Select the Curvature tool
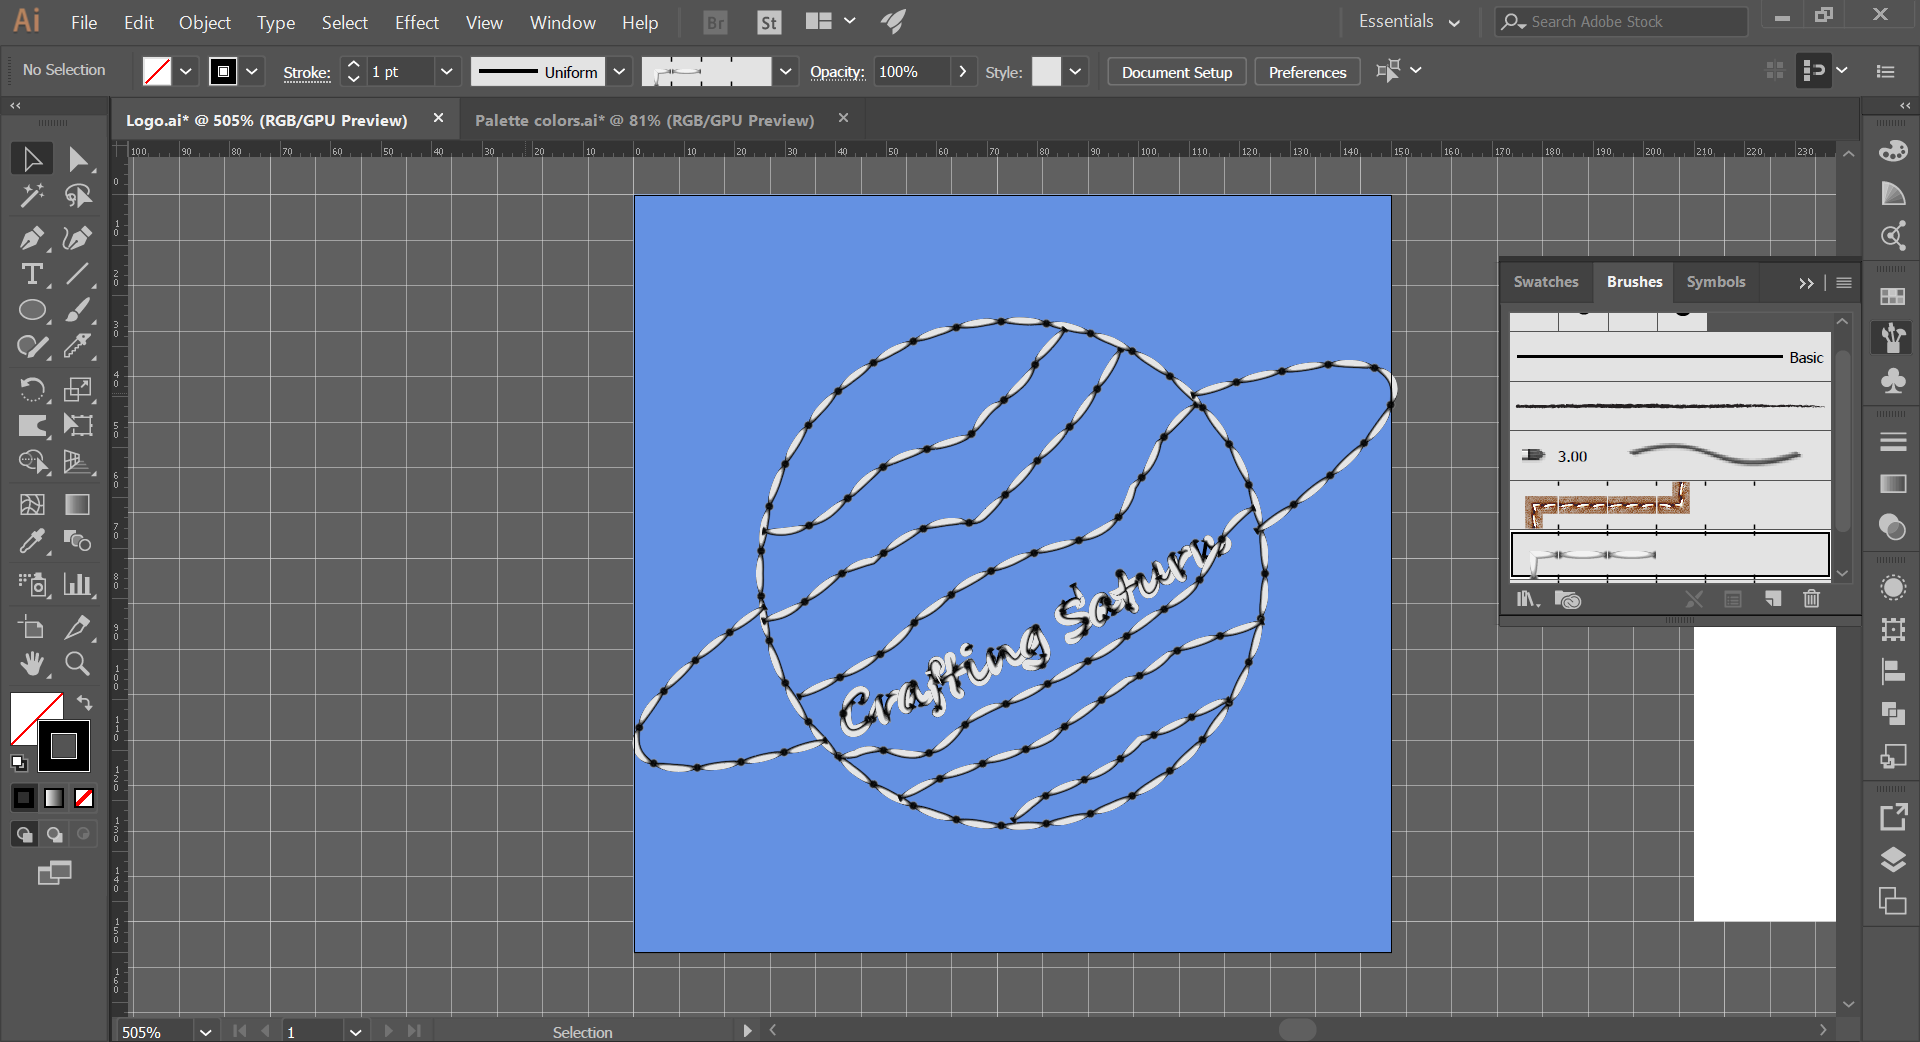Screen dimensions: 1920x1042 [78, 238]
